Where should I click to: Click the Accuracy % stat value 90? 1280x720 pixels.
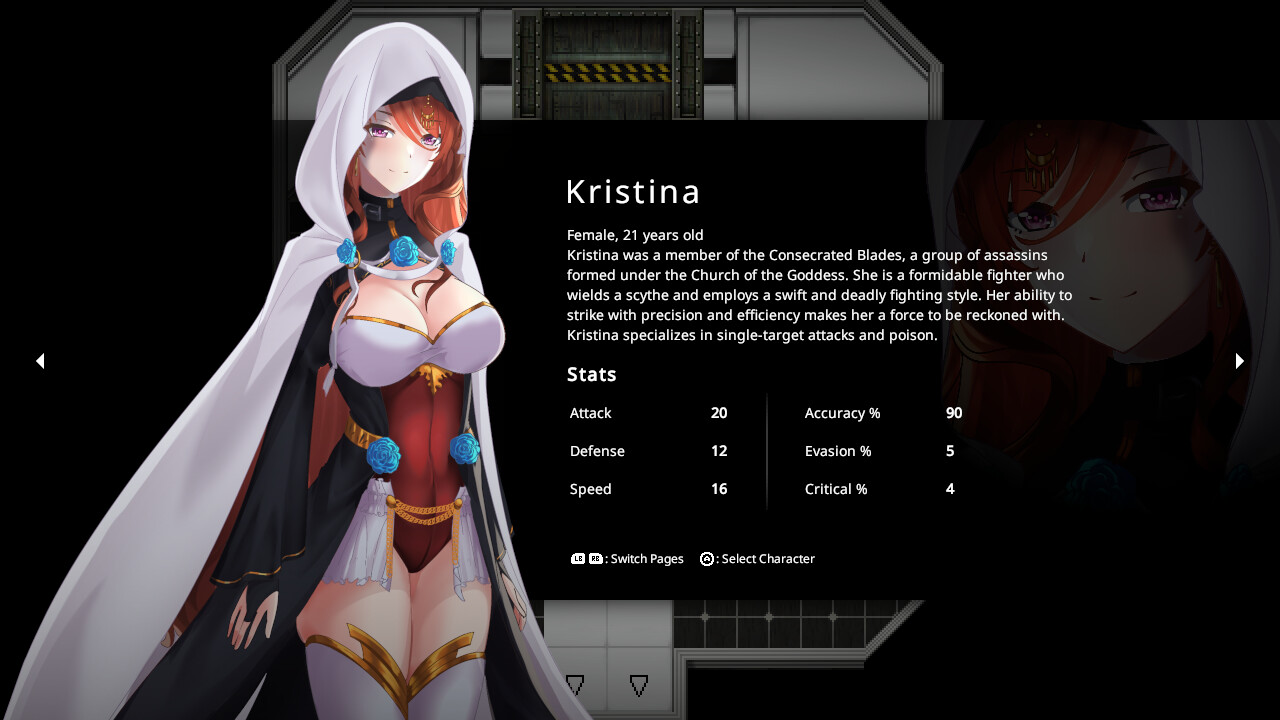point(953,413)
